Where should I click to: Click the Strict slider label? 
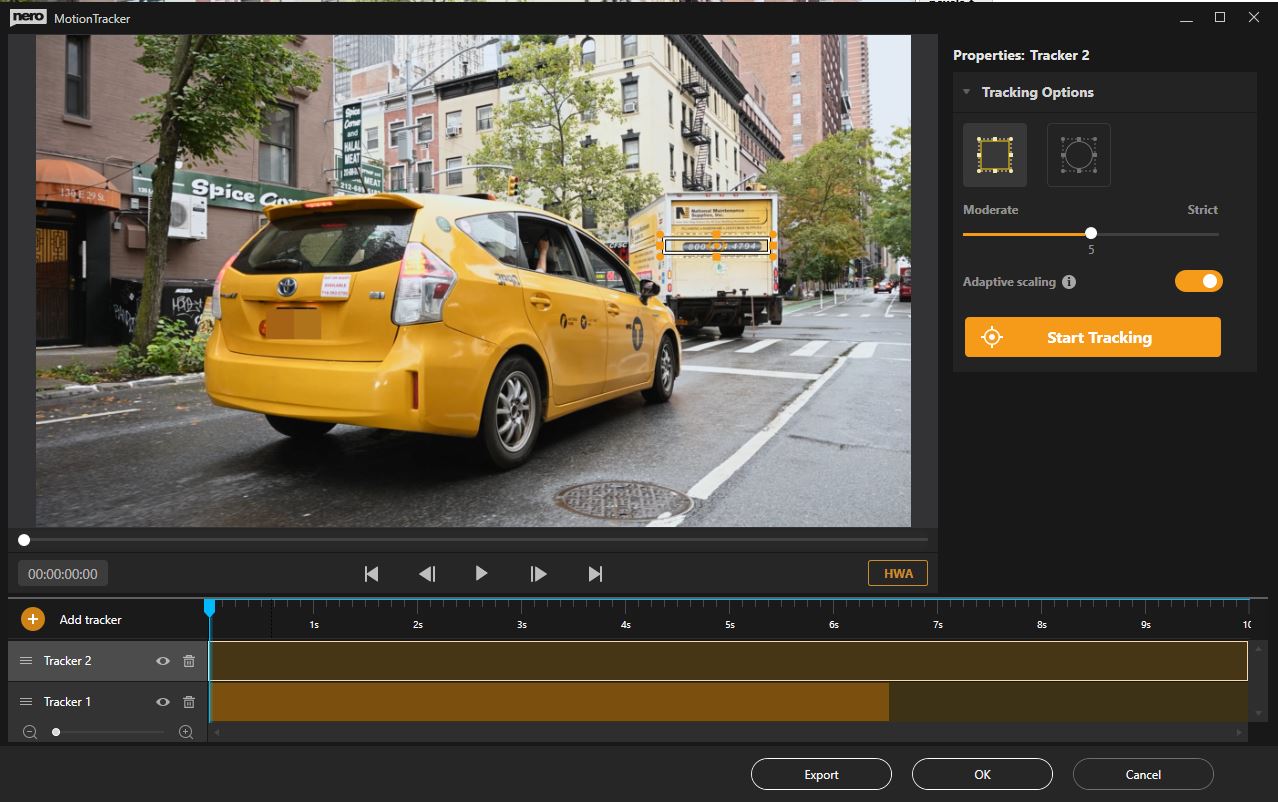click(1203, 210)
